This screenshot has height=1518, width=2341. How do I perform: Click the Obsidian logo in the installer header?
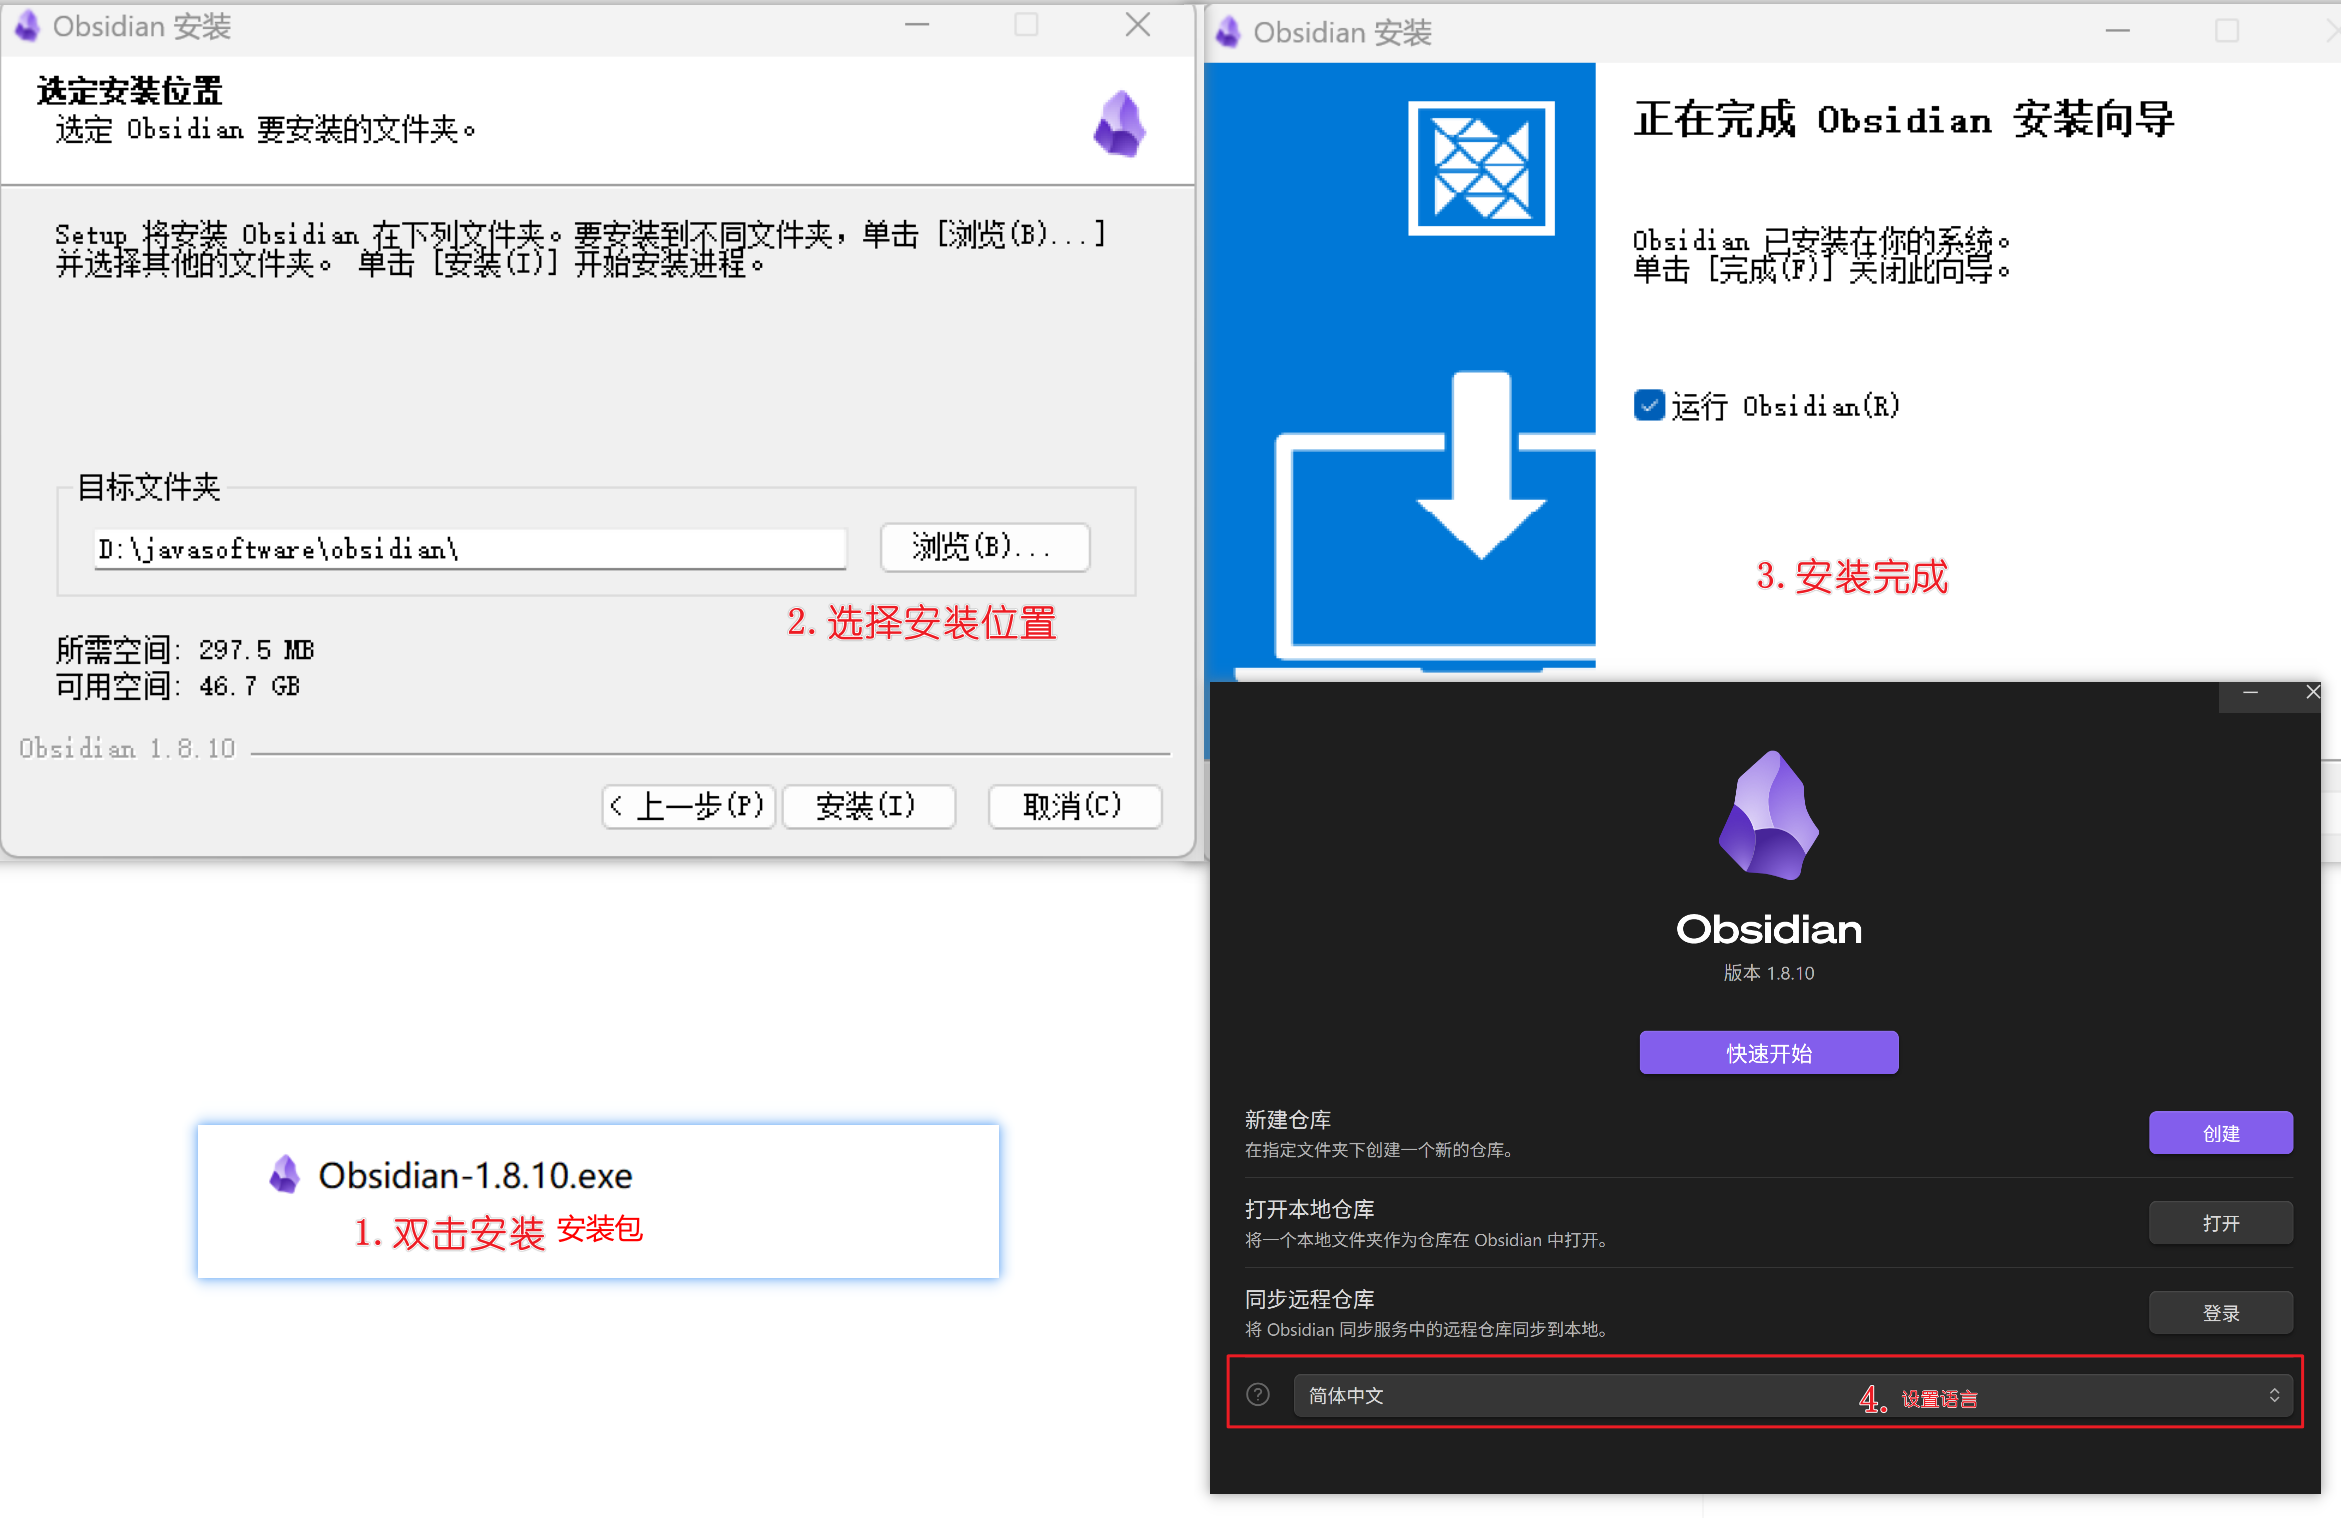point(1119,124)
